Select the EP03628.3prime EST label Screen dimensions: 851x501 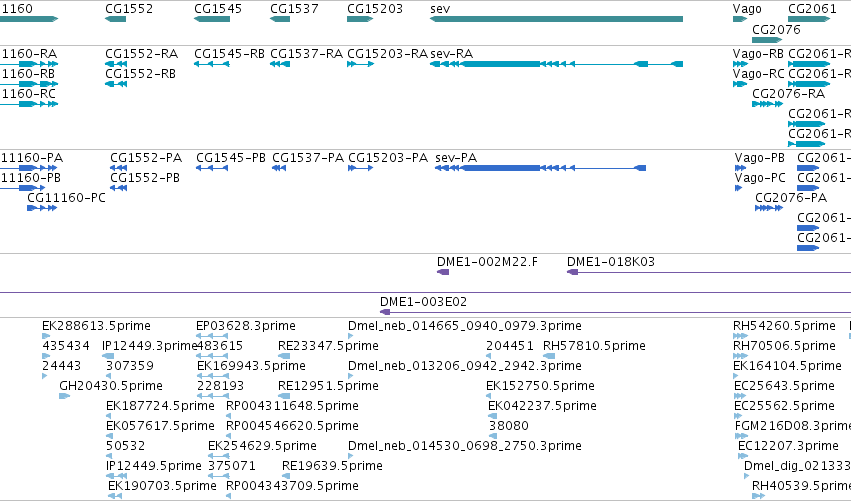click(x=246, y=326)
